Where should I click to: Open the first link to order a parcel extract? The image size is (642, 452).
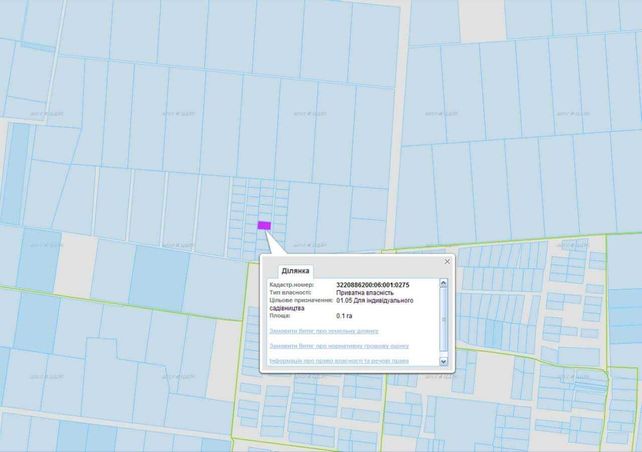click(x=324, y=331)
